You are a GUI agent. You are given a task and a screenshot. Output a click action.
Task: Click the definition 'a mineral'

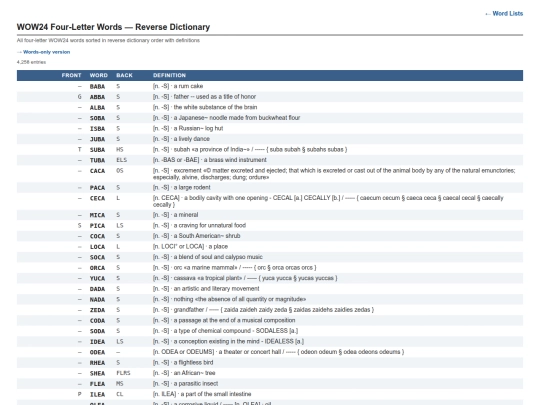186,215
